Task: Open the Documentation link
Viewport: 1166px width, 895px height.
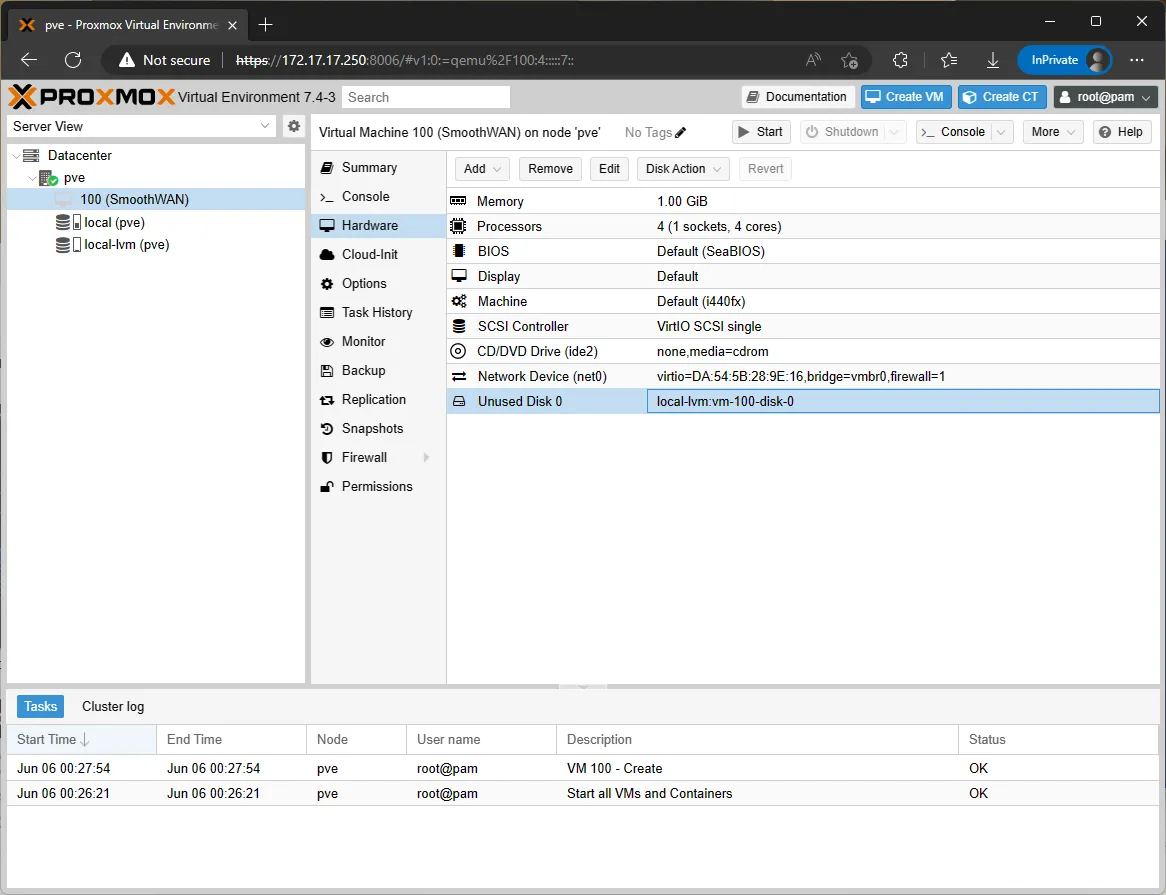Action: tap(797, 97)
